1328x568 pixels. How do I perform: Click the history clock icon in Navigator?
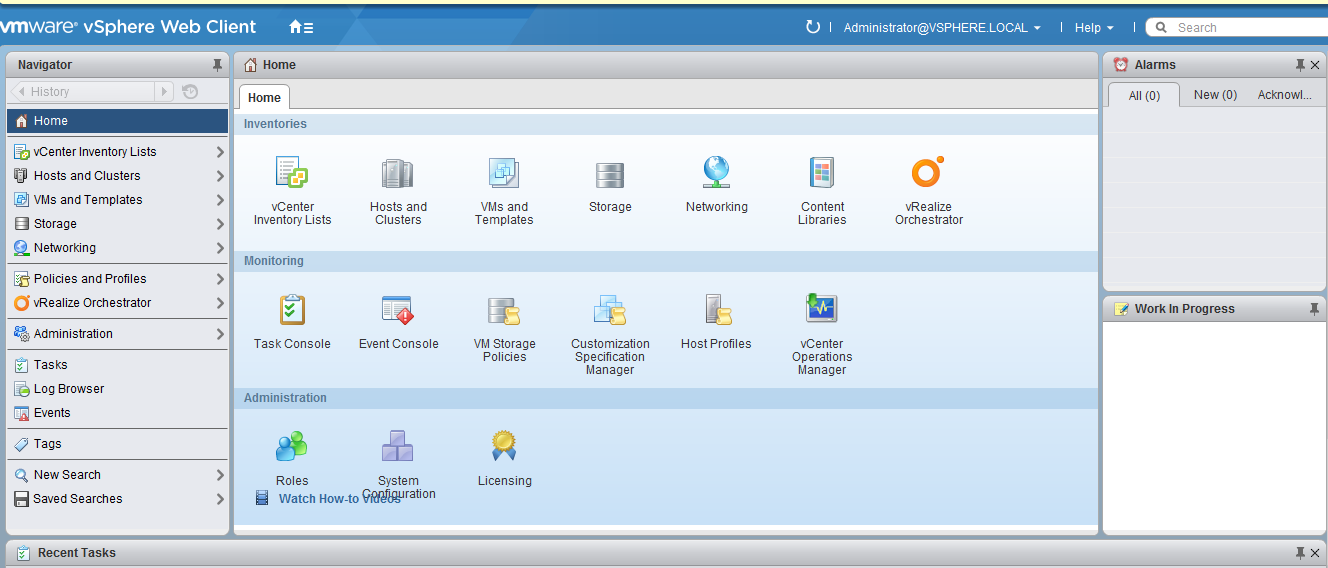point(190,92)
